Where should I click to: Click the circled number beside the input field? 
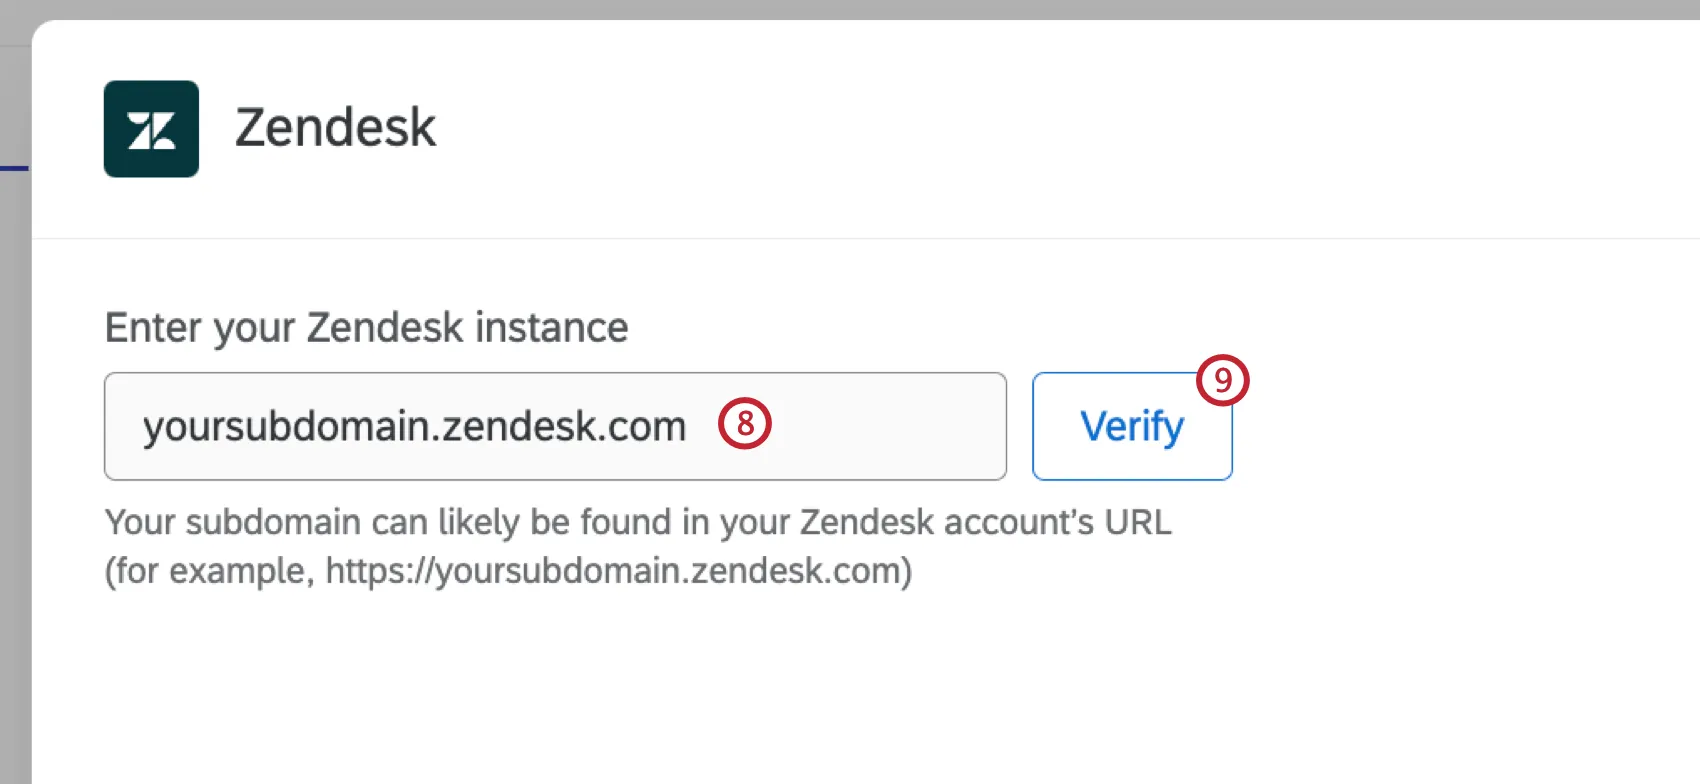tap(746, 425)
